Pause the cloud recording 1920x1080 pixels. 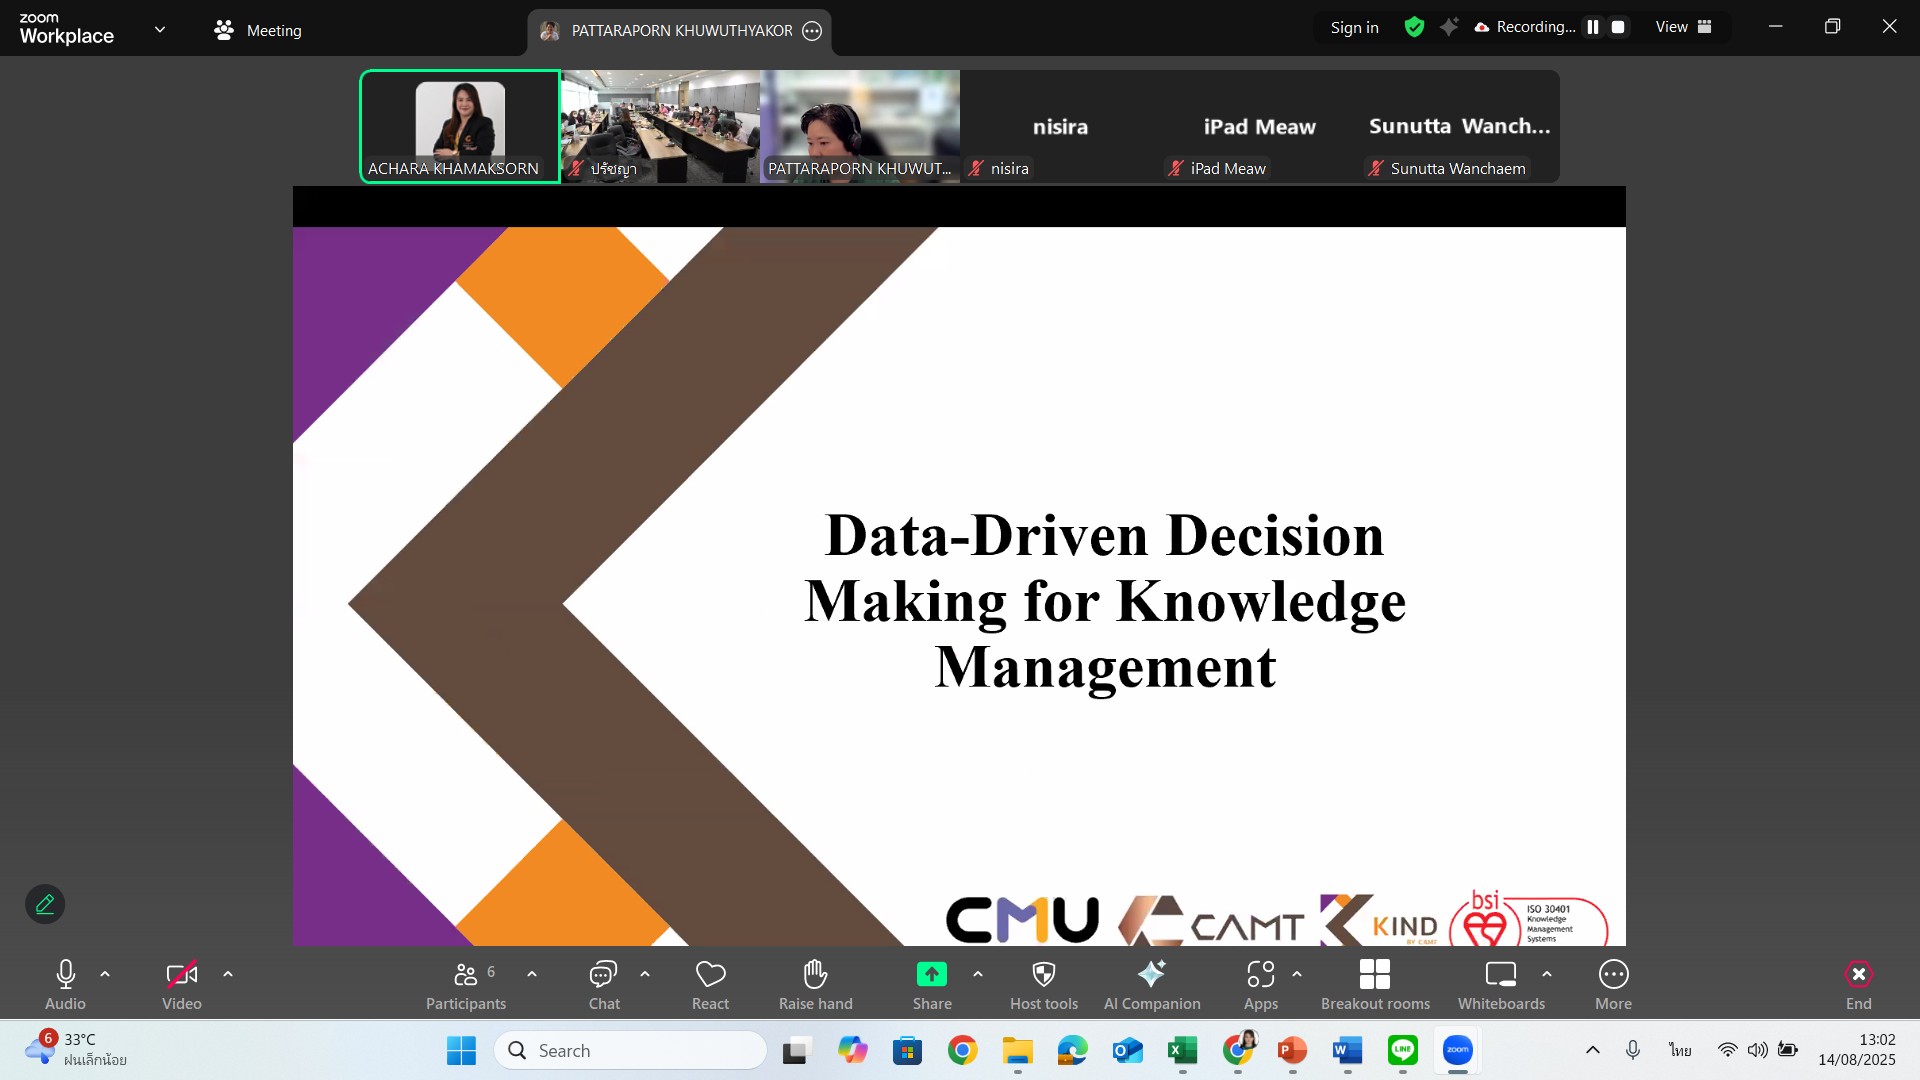(1593, 27)
